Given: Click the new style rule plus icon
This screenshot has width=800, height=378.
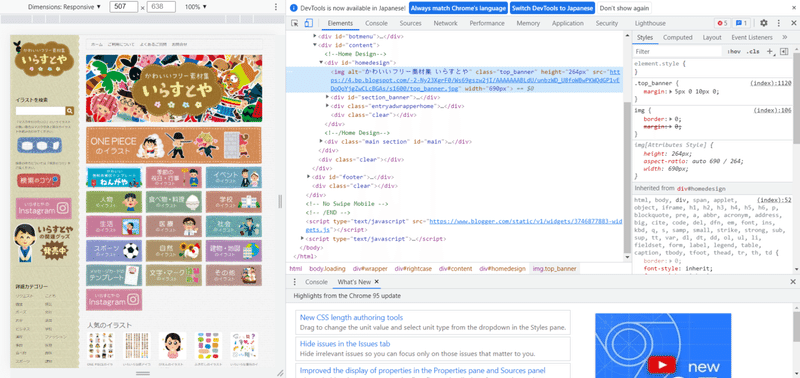Looking at the screenshot, I should tap(770, 52).
